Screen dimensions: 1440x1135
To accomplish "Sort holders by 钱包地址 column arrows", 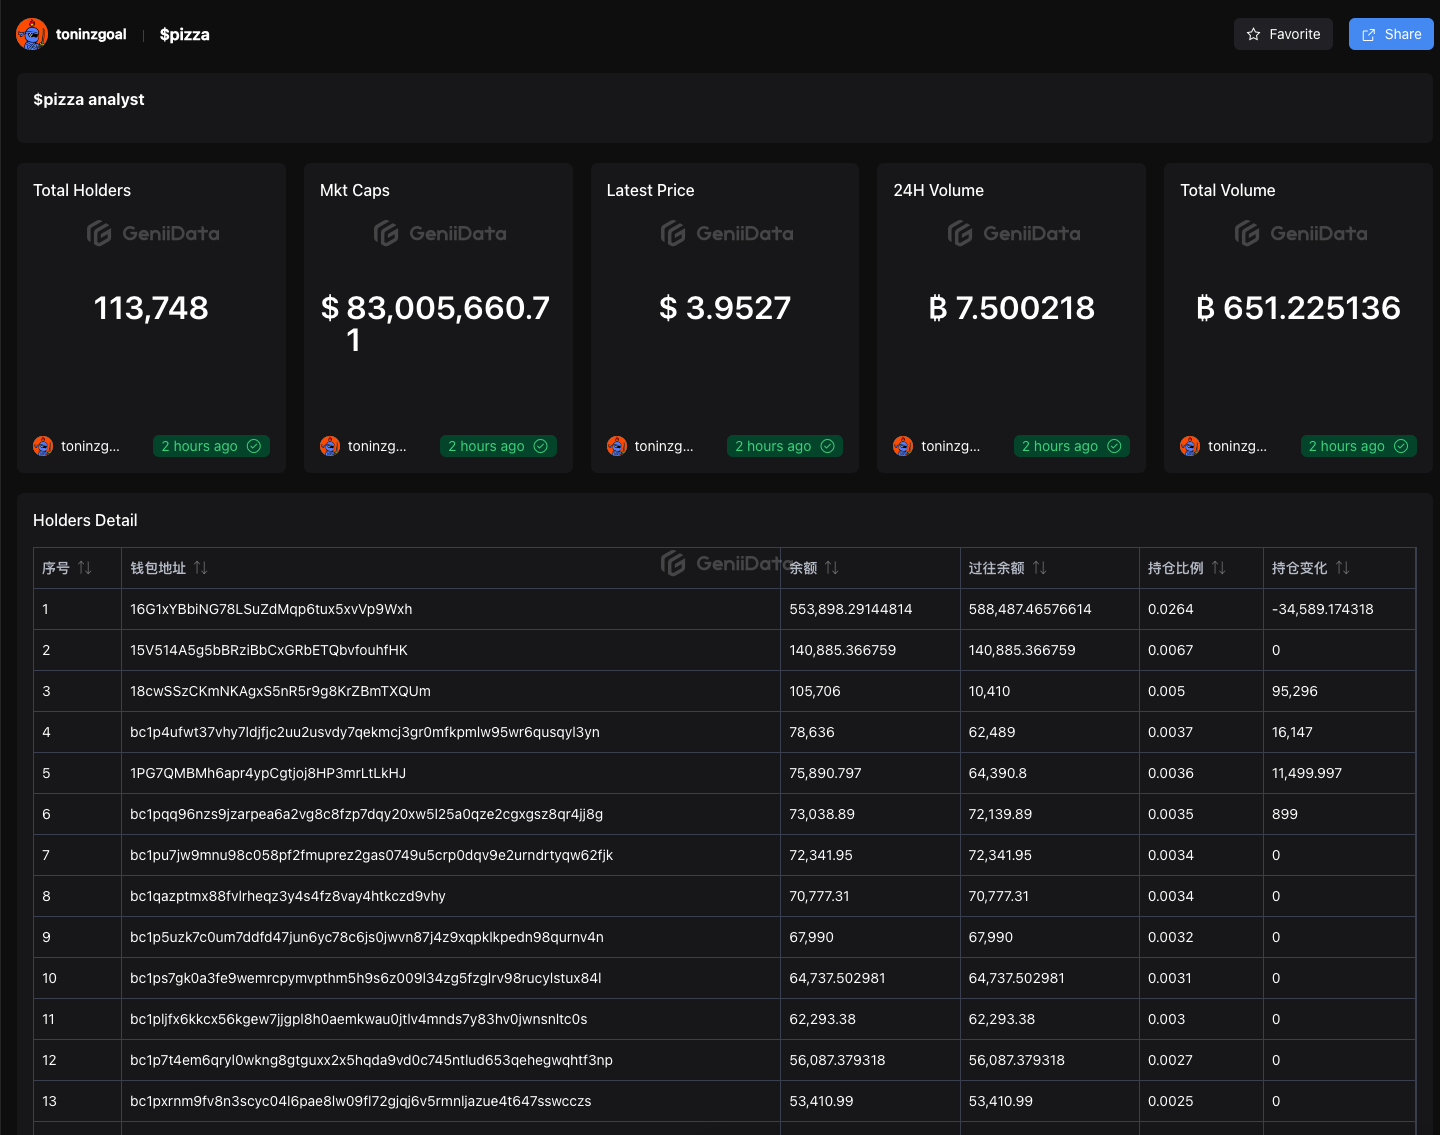I will tap(201, 568).
